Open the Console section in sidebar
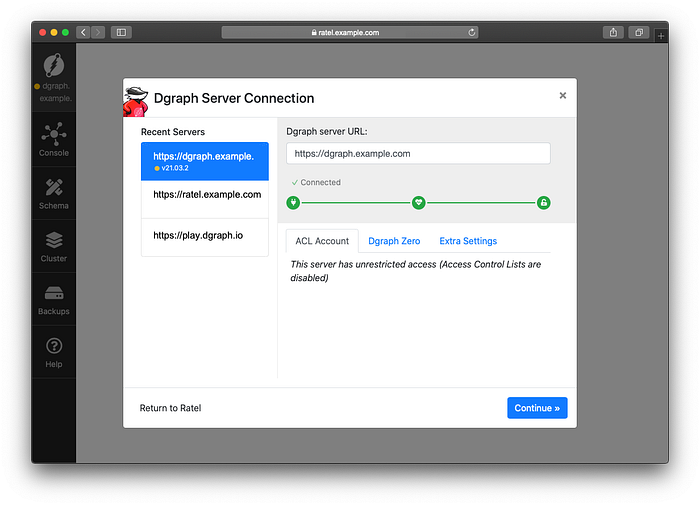The height and width of the screenshot is (505, 700). (x=54, y=139)
